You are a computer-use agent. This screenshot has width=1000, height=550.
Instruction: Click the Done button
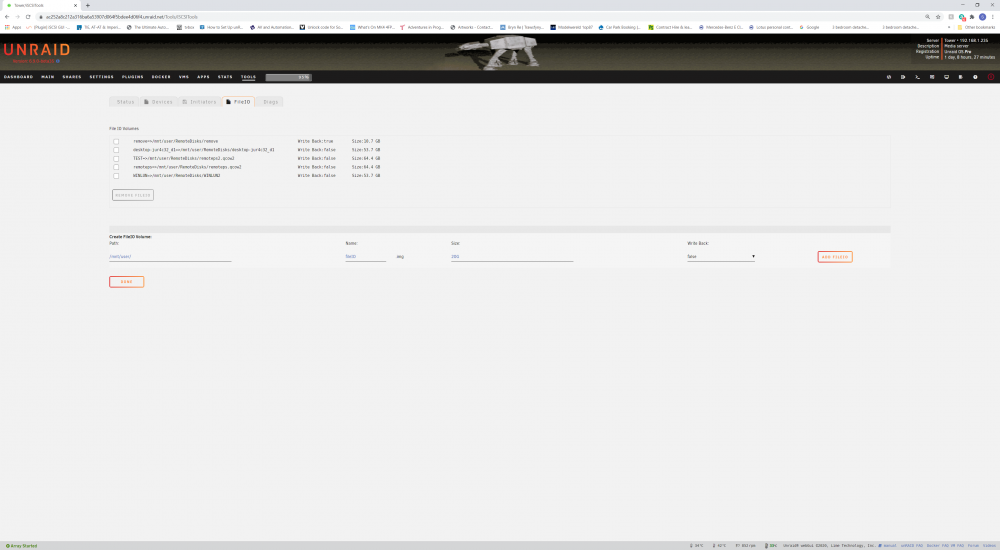tap(126, 281)
